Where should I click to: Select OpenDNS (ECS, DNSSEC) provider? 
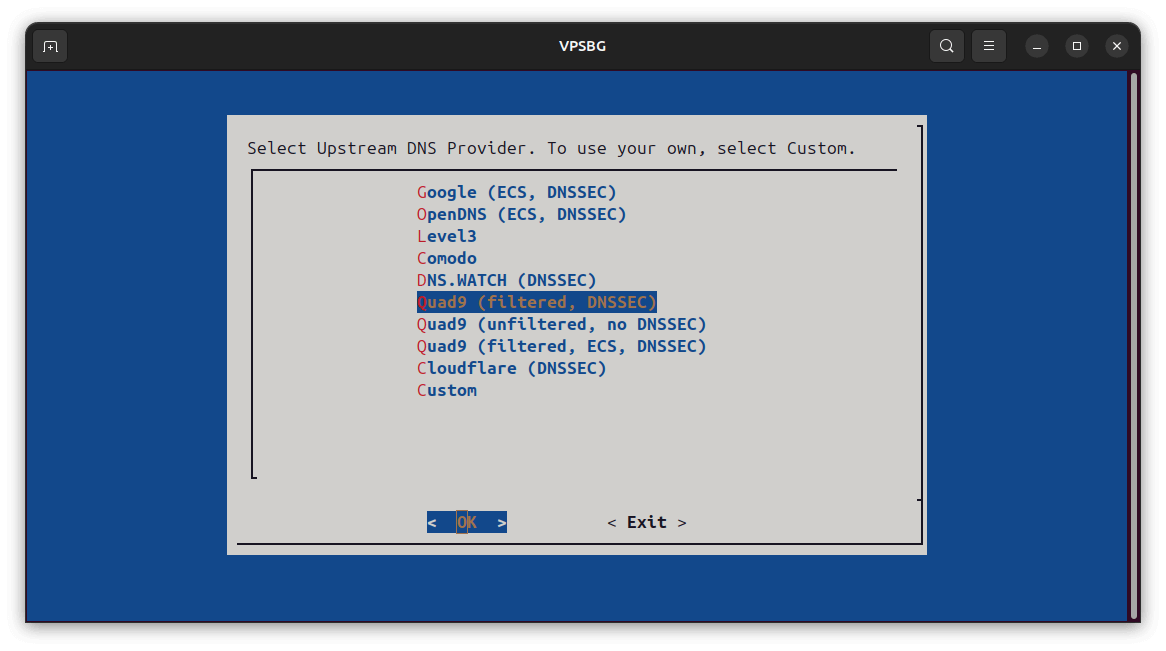[521, 214]
